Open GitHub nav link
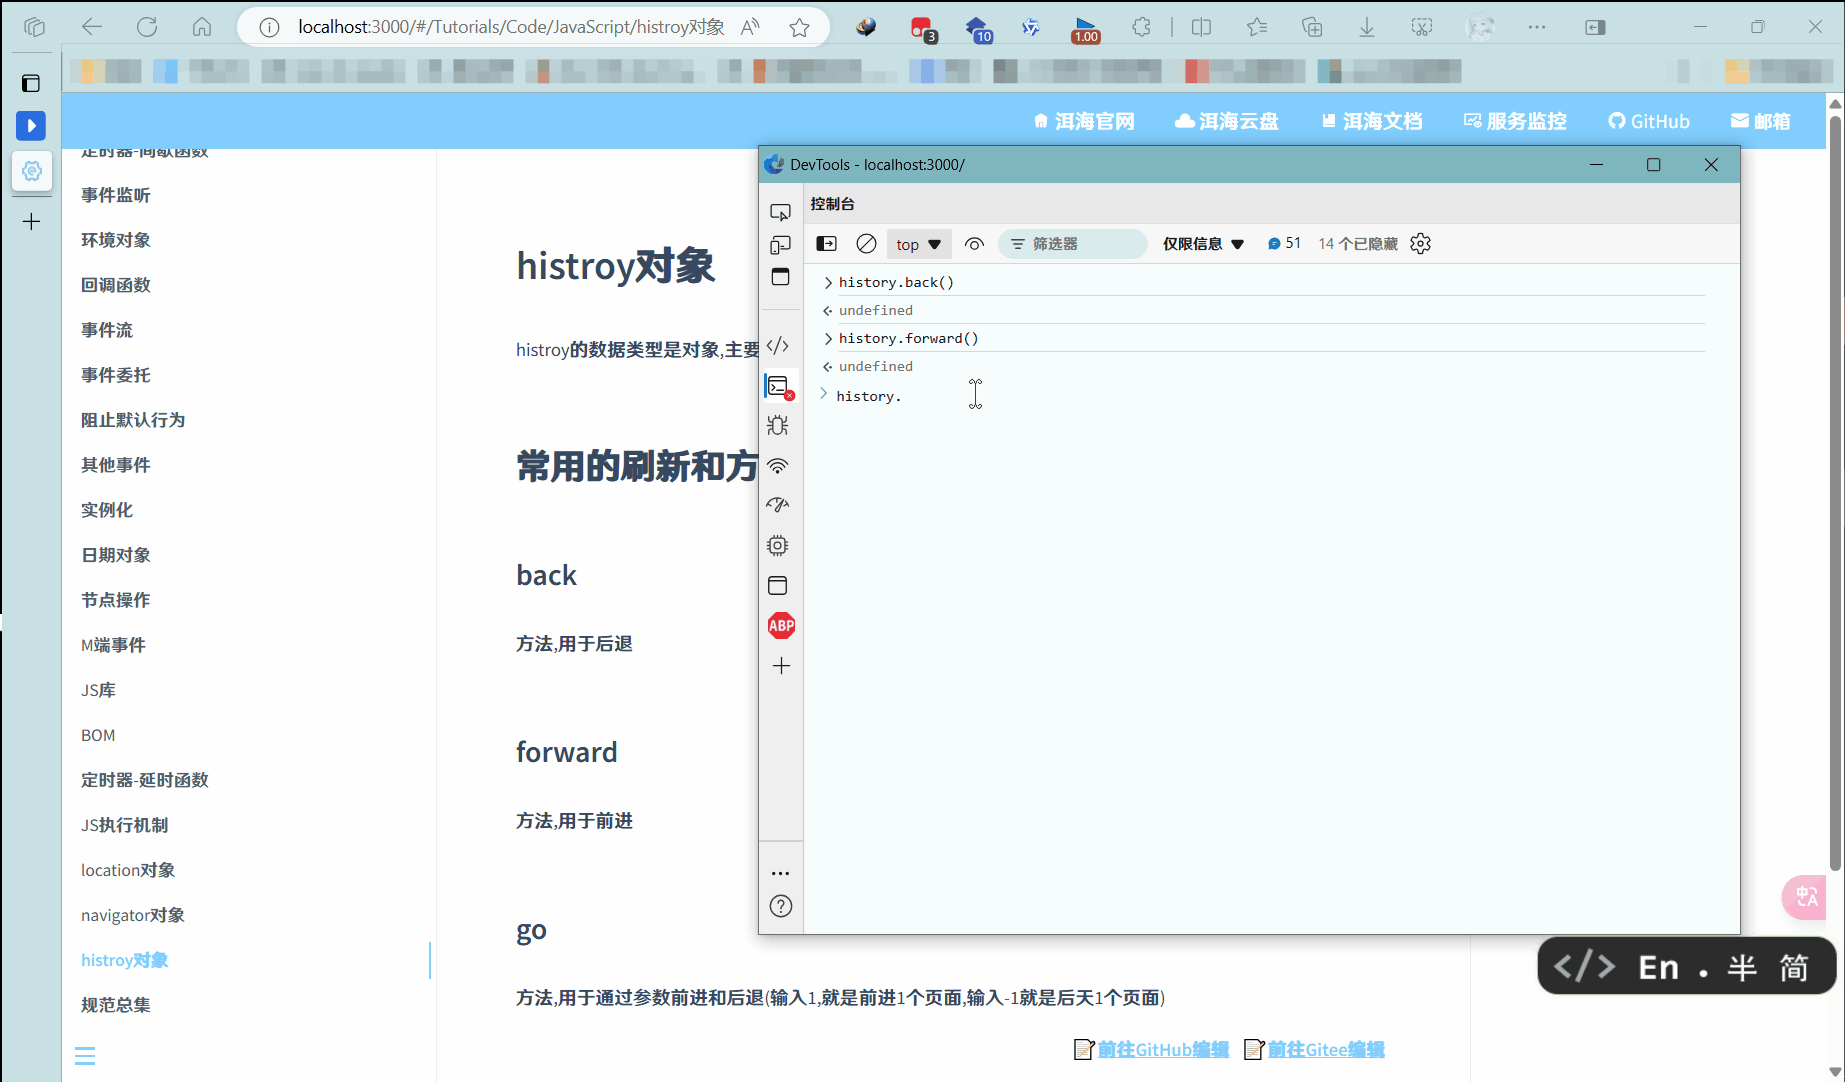This screenshot has height=1082, width=1845. coord(1649,121)
